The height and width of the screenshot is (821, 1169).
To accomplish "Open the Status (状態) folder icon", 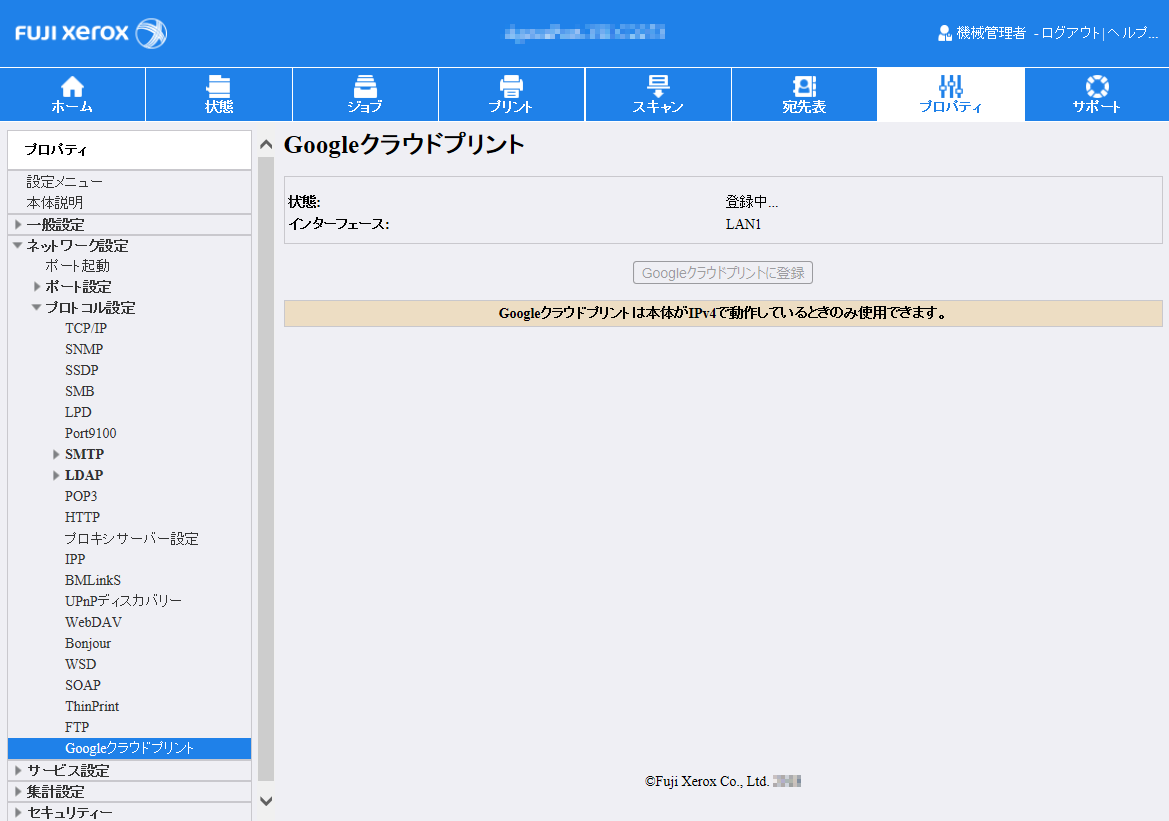I will 218,87.
